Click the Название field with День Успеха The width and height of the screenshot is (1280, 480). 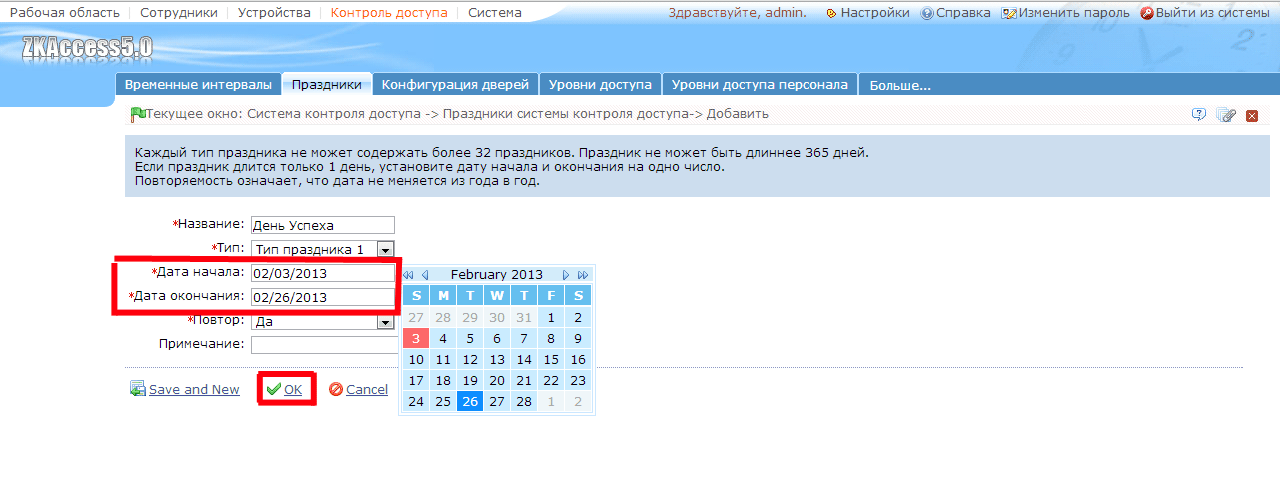(x=323, y=225)
